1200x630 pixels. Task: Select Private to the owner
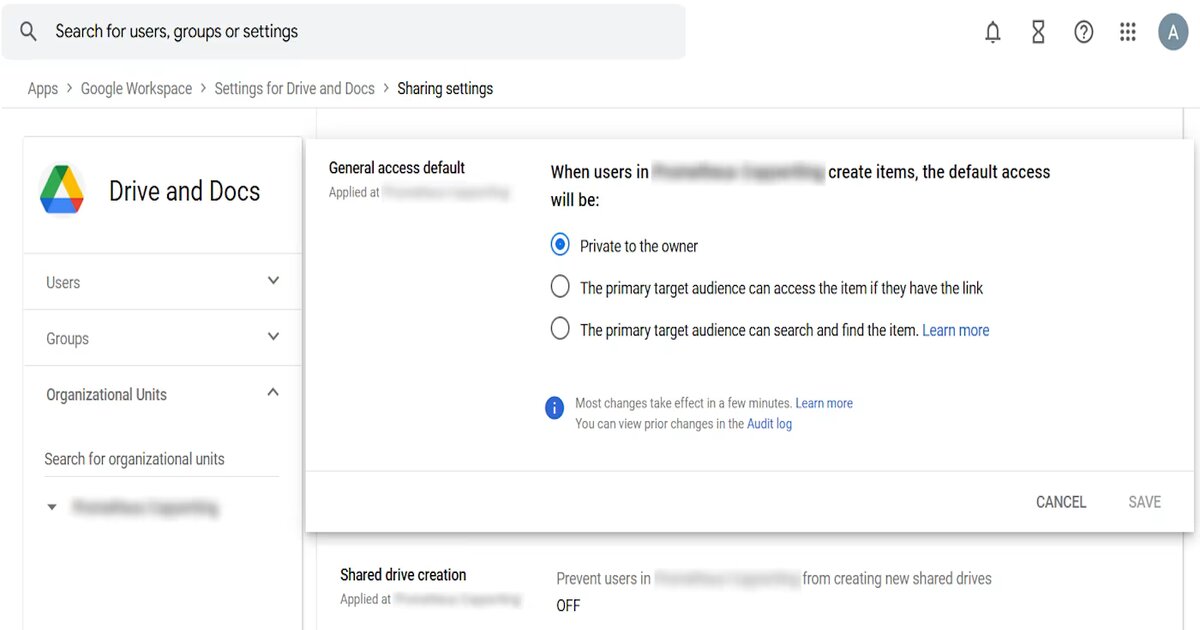[560, 244]
